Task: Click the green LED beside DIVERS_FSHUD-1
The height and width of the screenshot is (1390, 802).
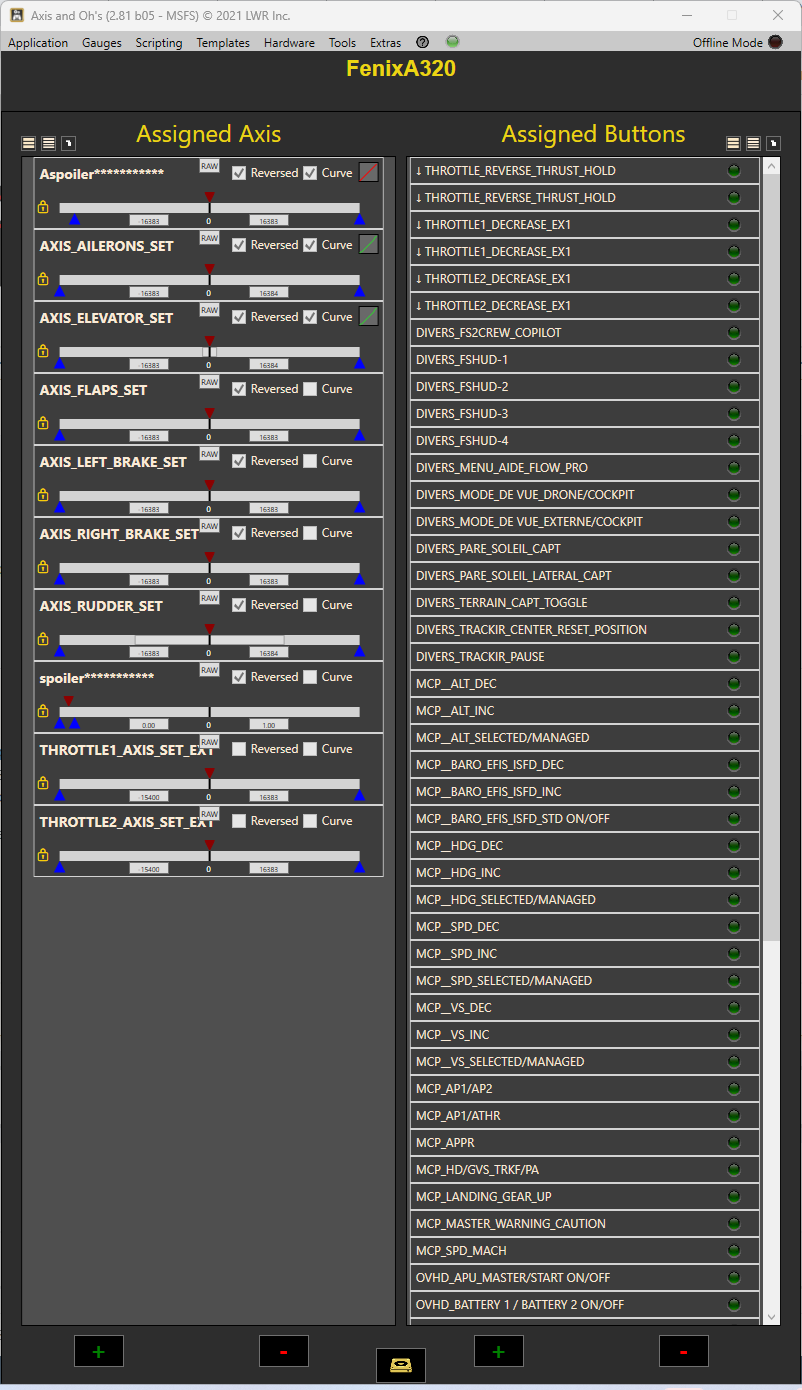Action: coord(734,359)
